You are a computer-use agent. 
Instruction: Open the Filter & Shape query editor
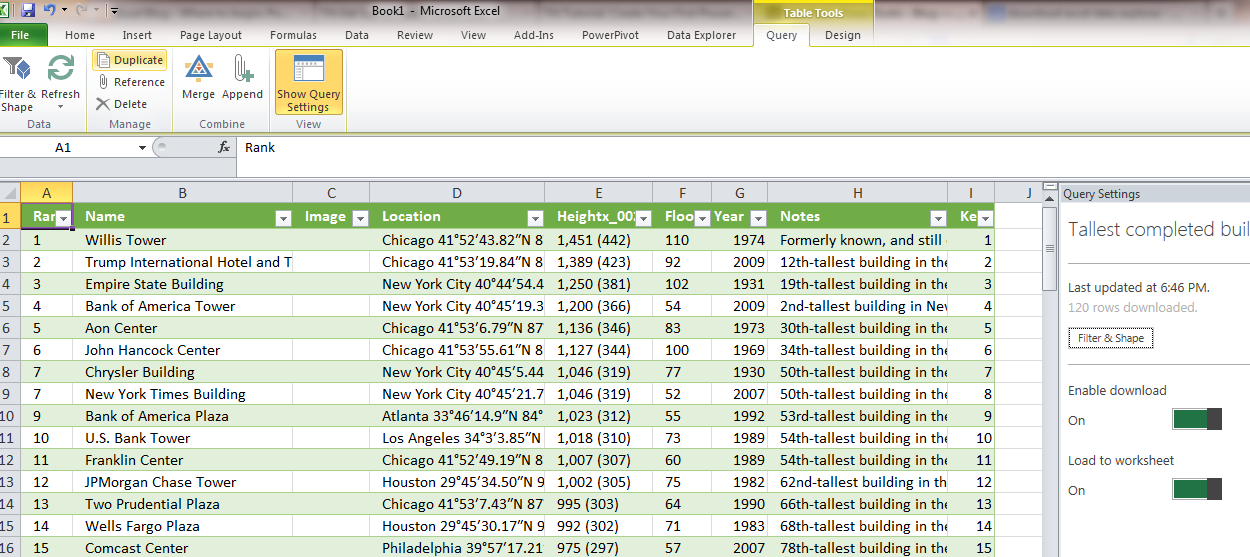coord(17,84)
